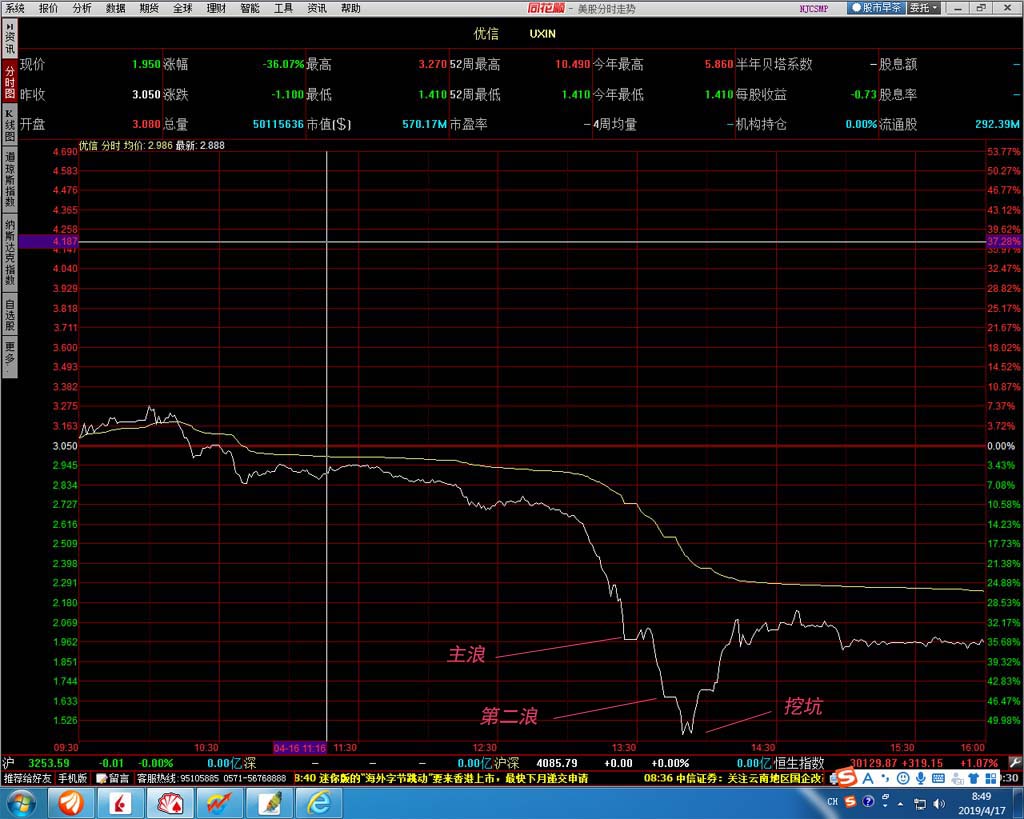Select the 分时图 sidebar tab
Viewport: 1024px width, 819px height.
[10, 81]
